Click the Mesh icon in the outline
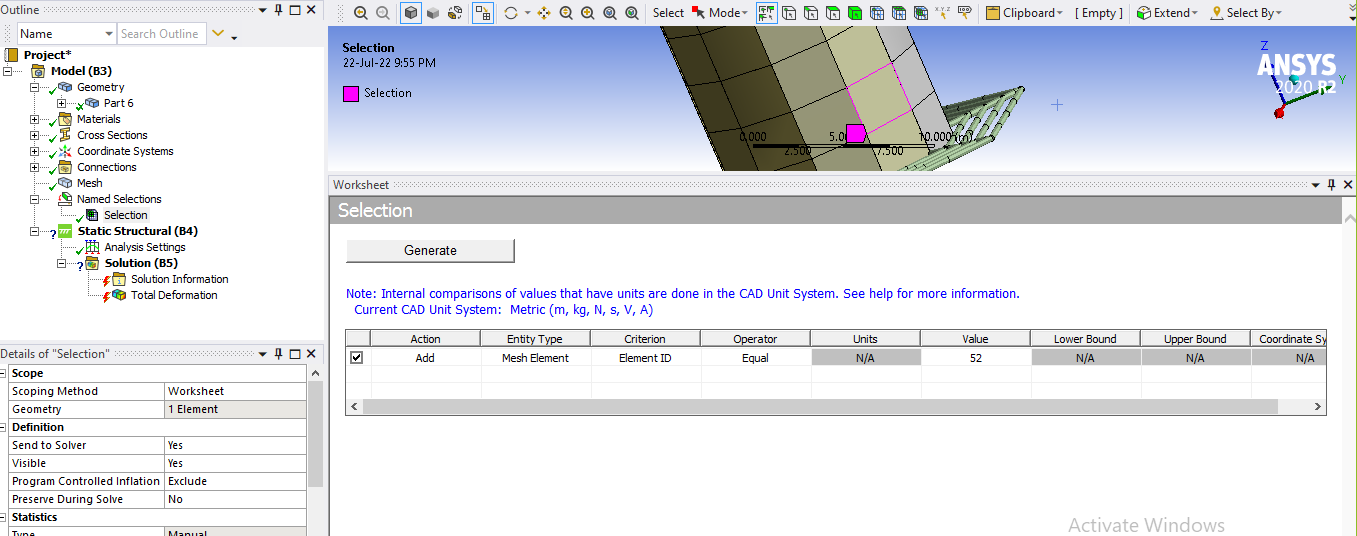The width and height of the screenshot is (1357, 536). [66, 183]
